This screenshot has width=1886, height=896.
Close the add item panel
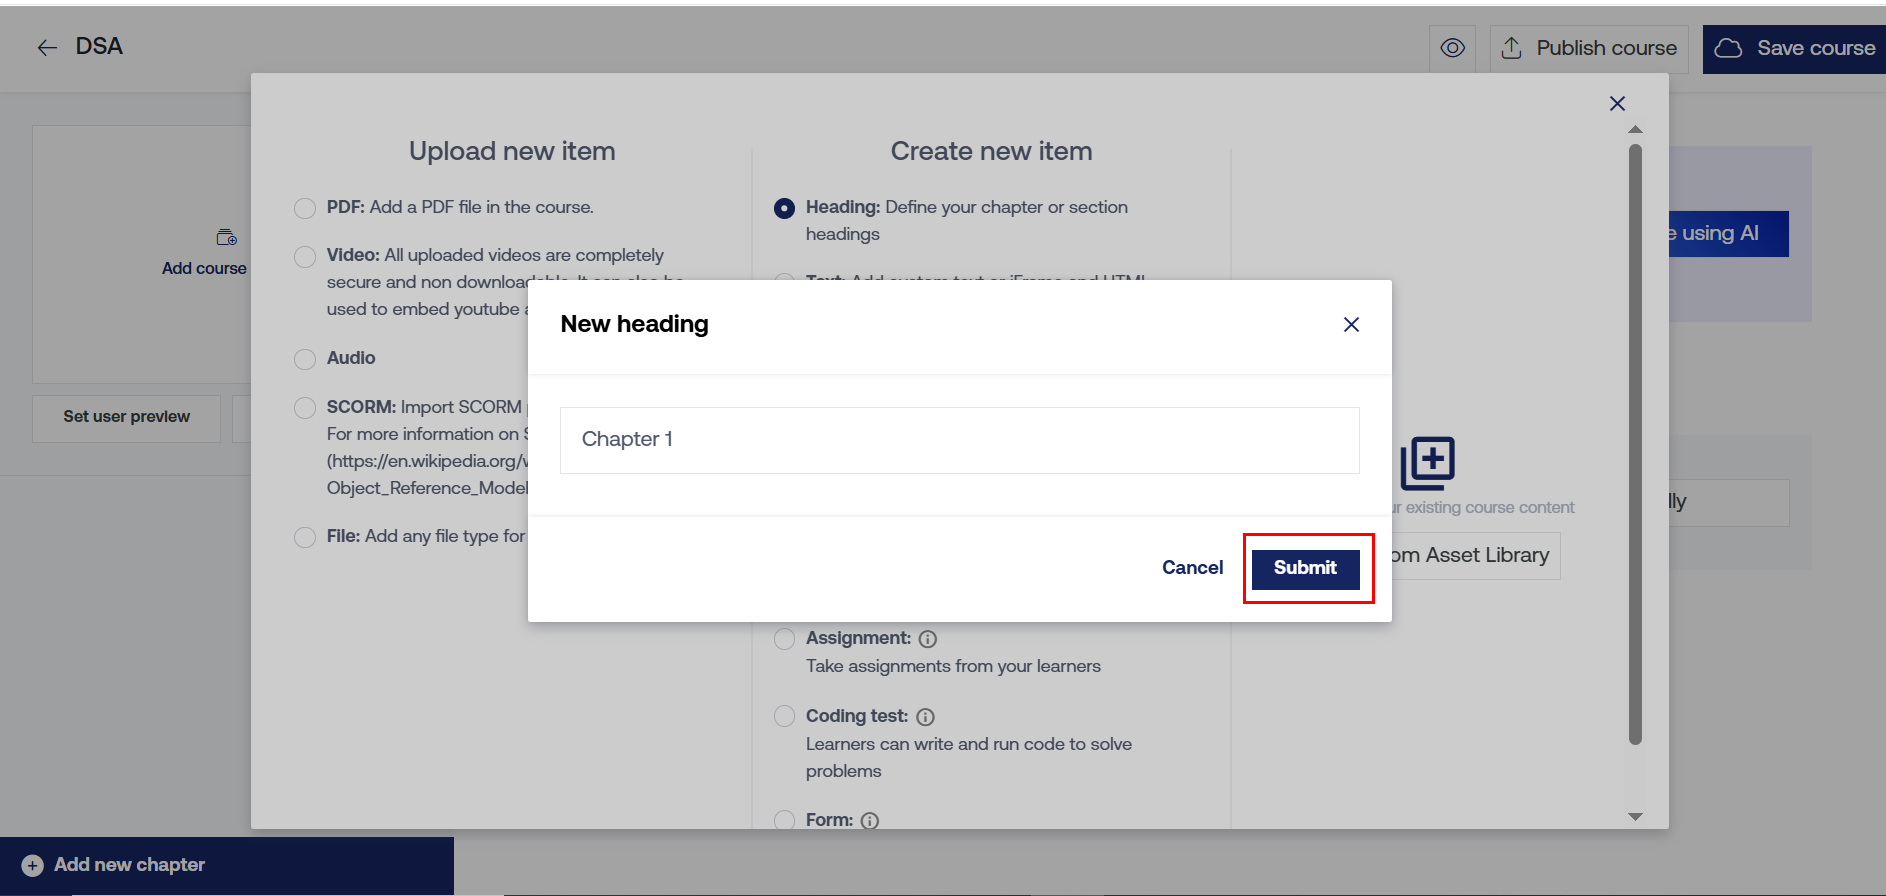tap(1617, 104)
